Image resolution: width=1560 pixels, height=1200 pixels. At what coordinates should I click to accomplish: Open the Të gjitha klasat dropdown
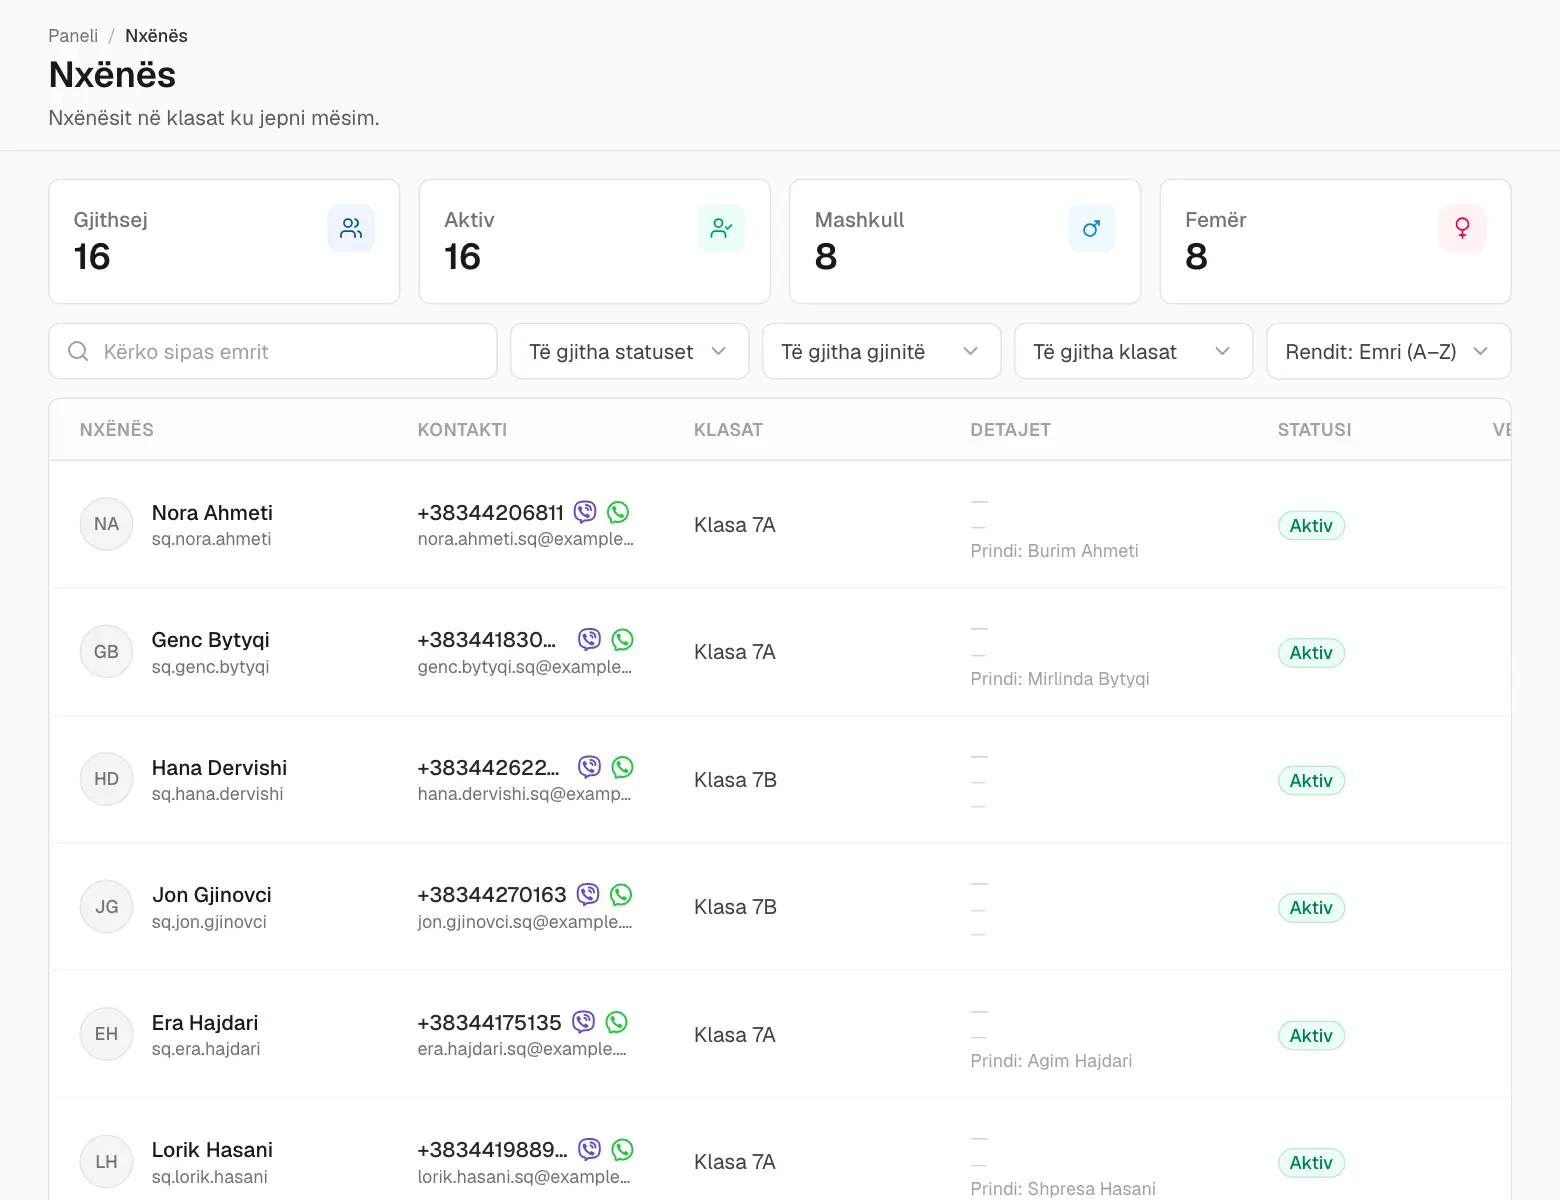[1134, 351]
